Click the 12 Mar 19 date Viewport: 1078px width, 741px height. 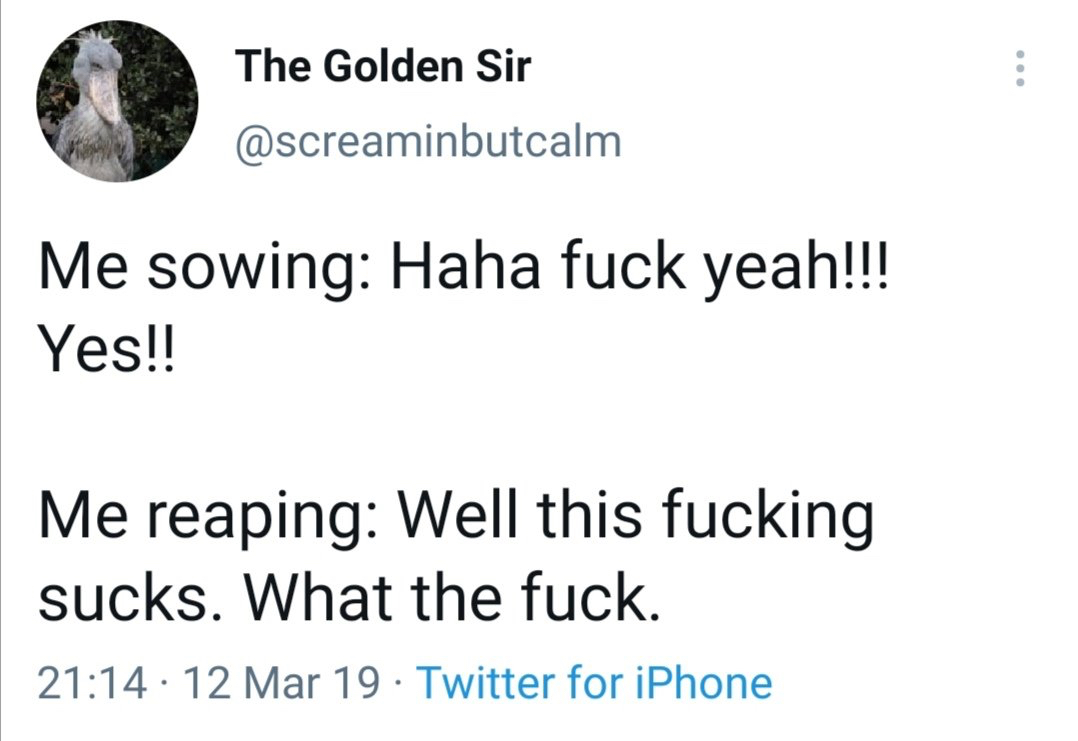point(283,684)
